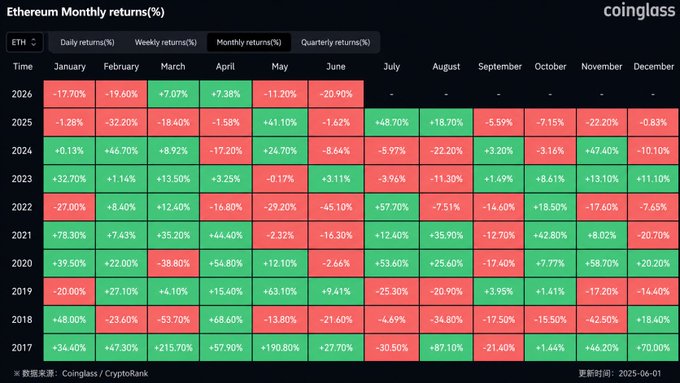680x383 pixels.
Task: Select the 2019 row label
Action: pos(22,291)
